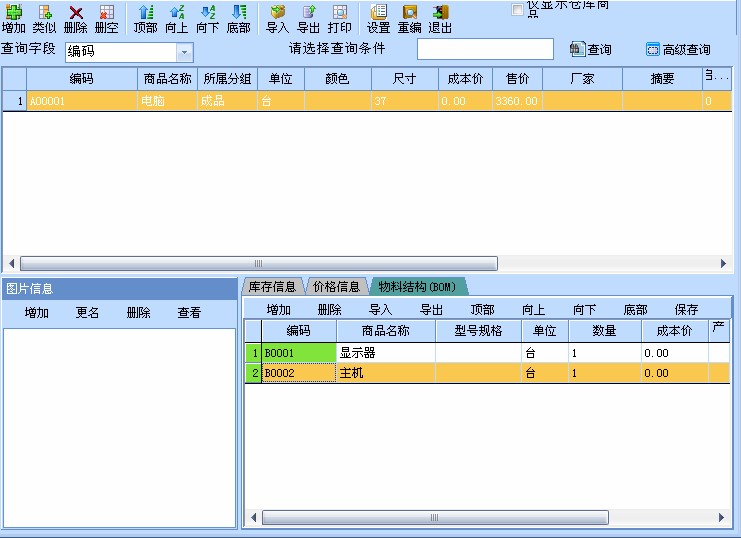Open 高级查询 advanced search
Viewport: 741px width, 538px height.
pyautogui.click(x=678, y=49)
